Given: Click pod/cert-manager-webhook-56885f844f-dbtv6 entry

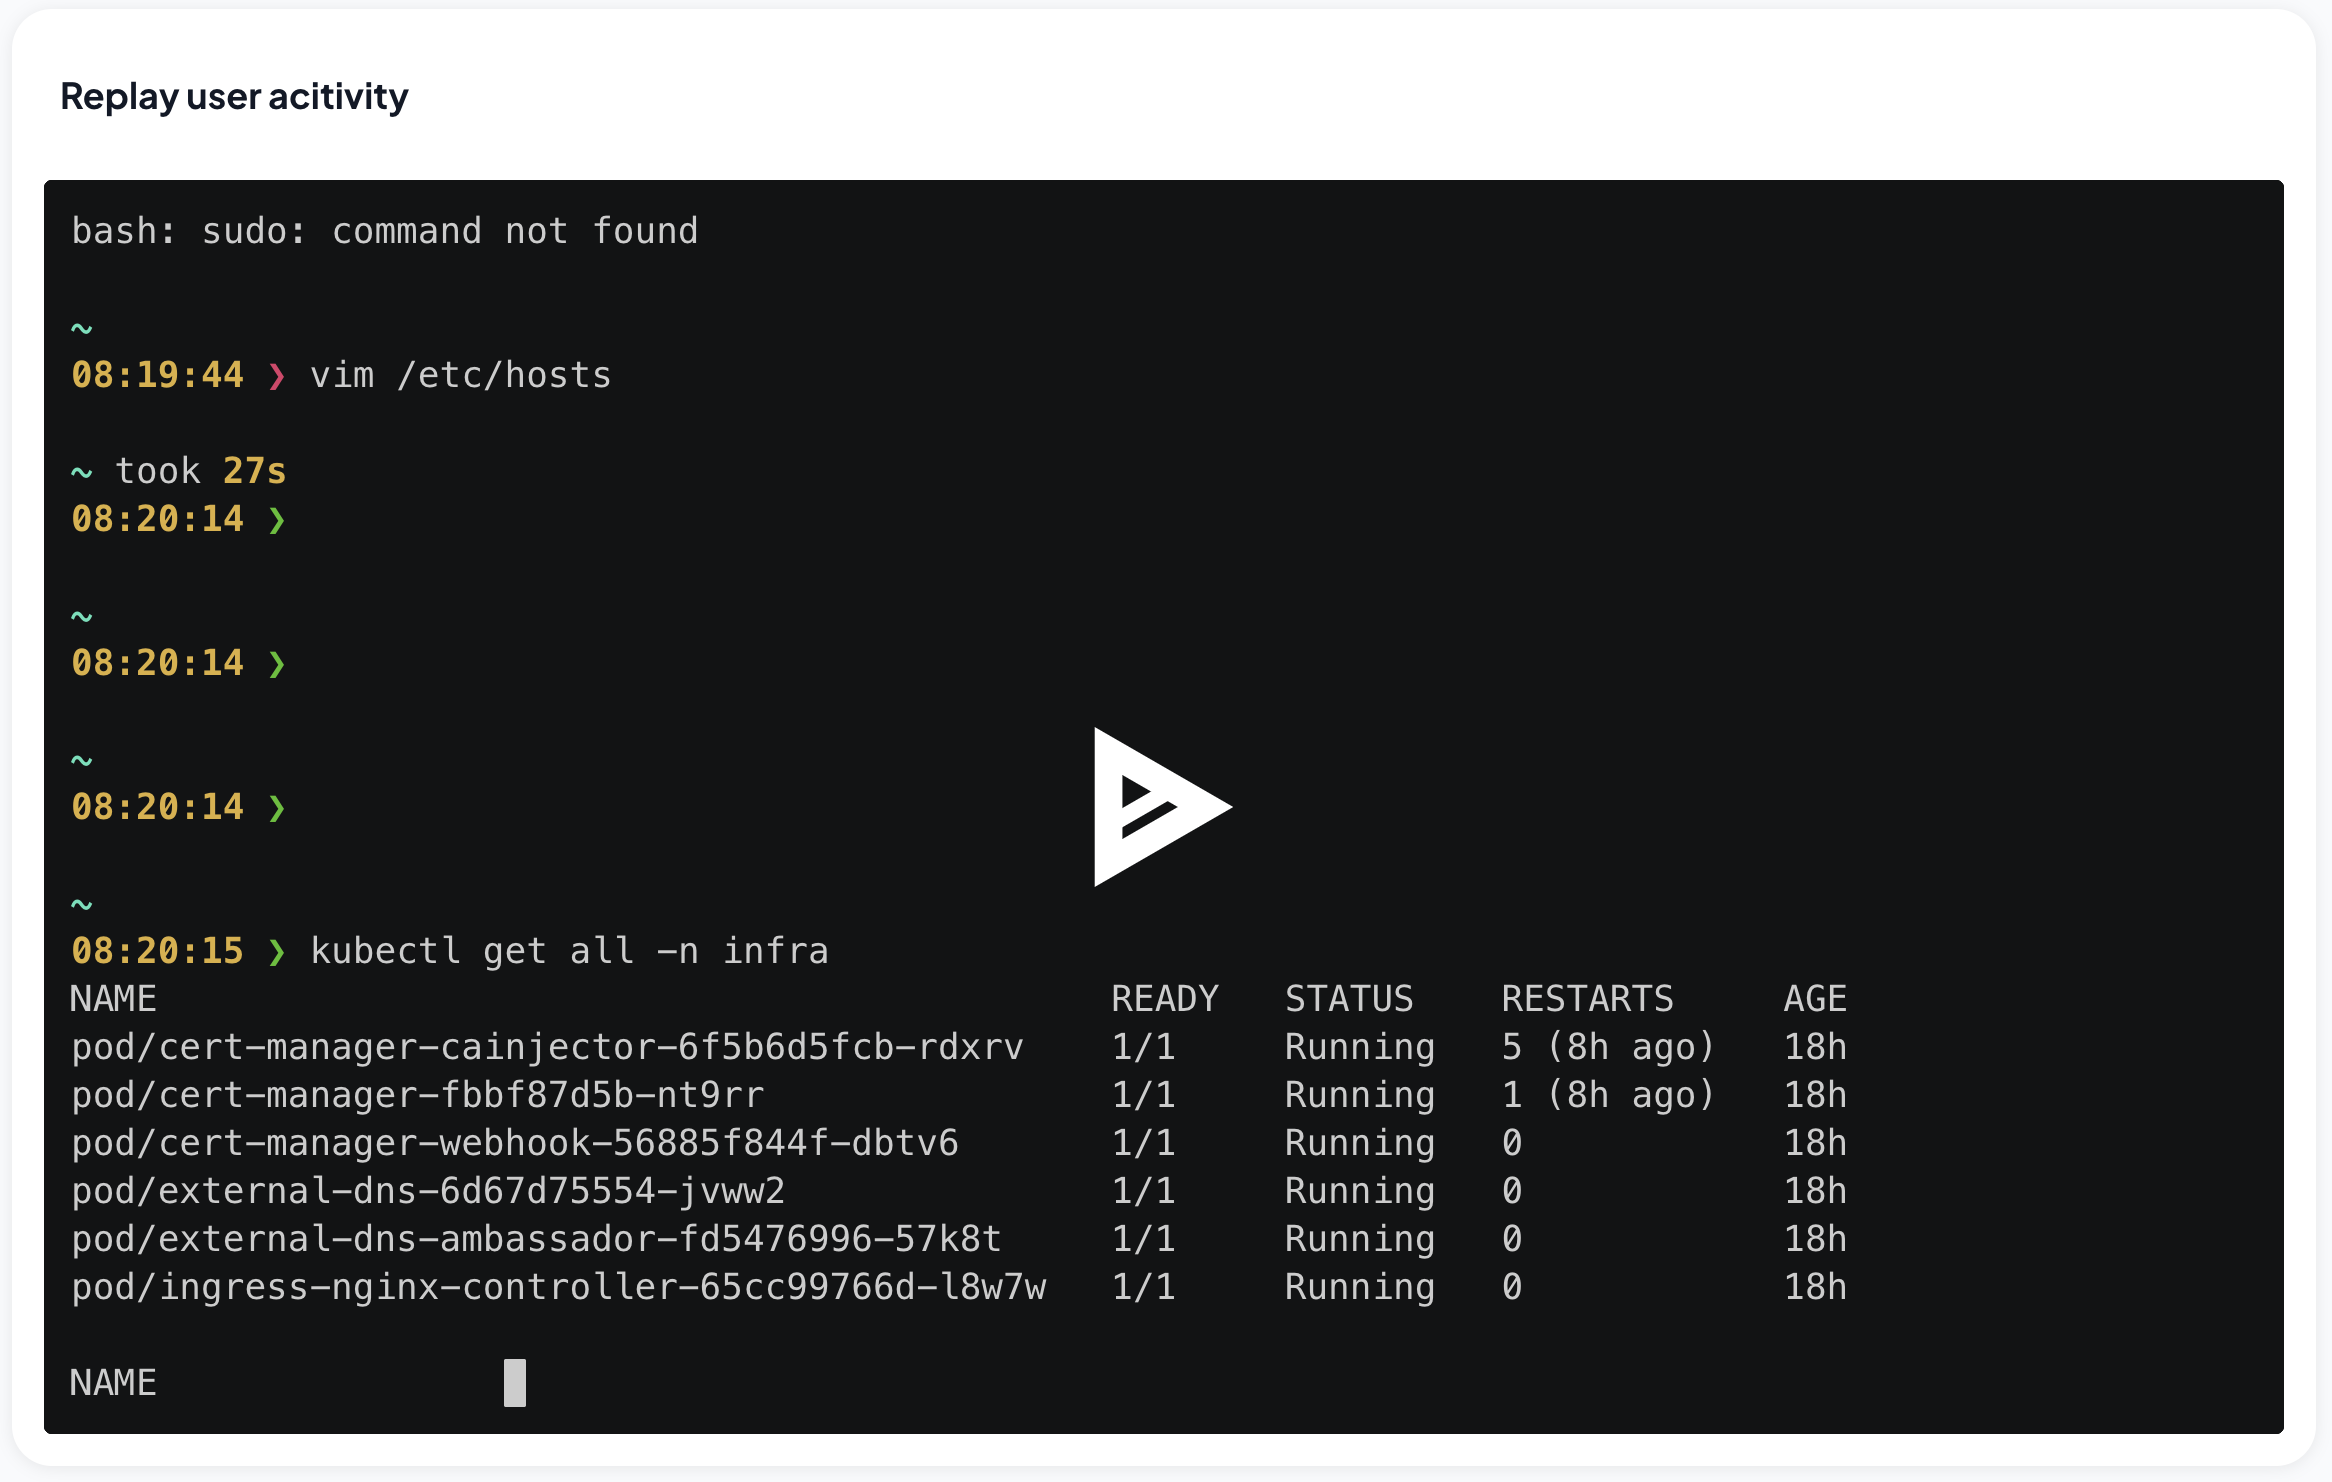Looking at the screenshot, I should pos(515,1143).
